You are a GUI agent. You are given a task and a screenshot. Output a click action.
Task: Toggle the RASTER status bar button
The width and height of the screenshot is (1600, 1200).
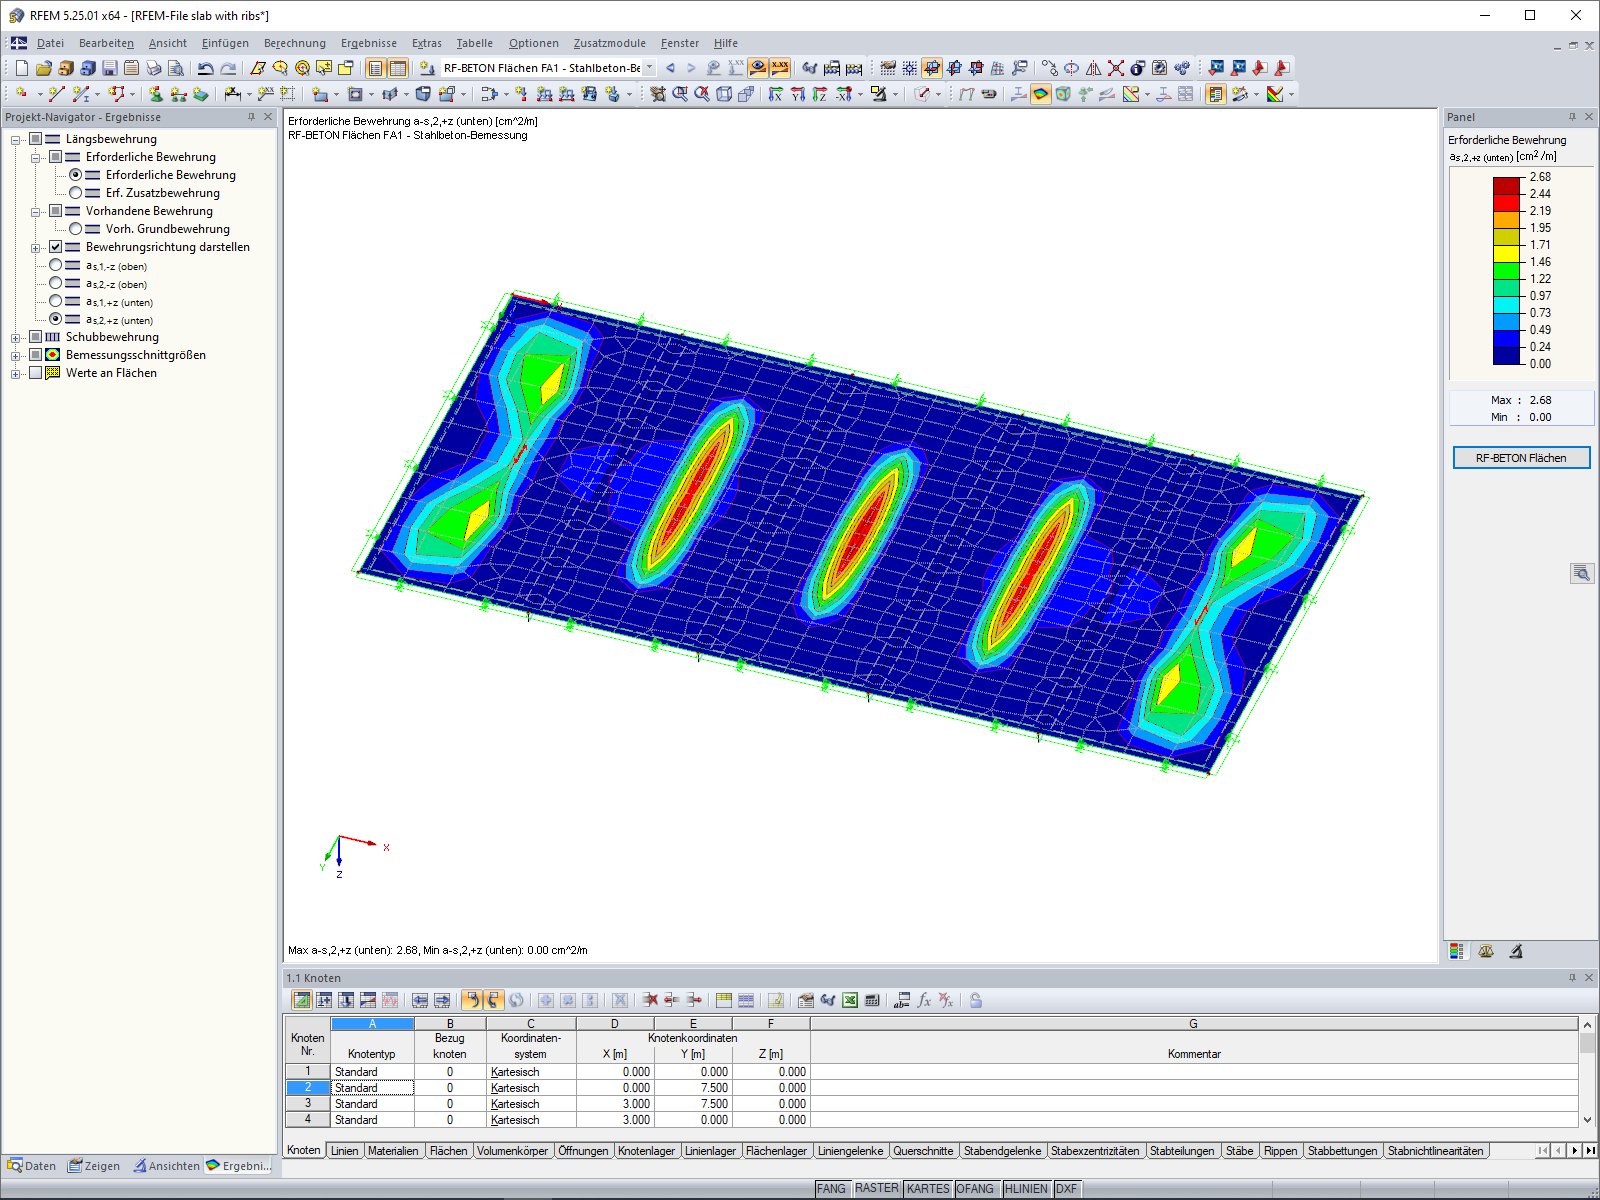point(877,1189)
